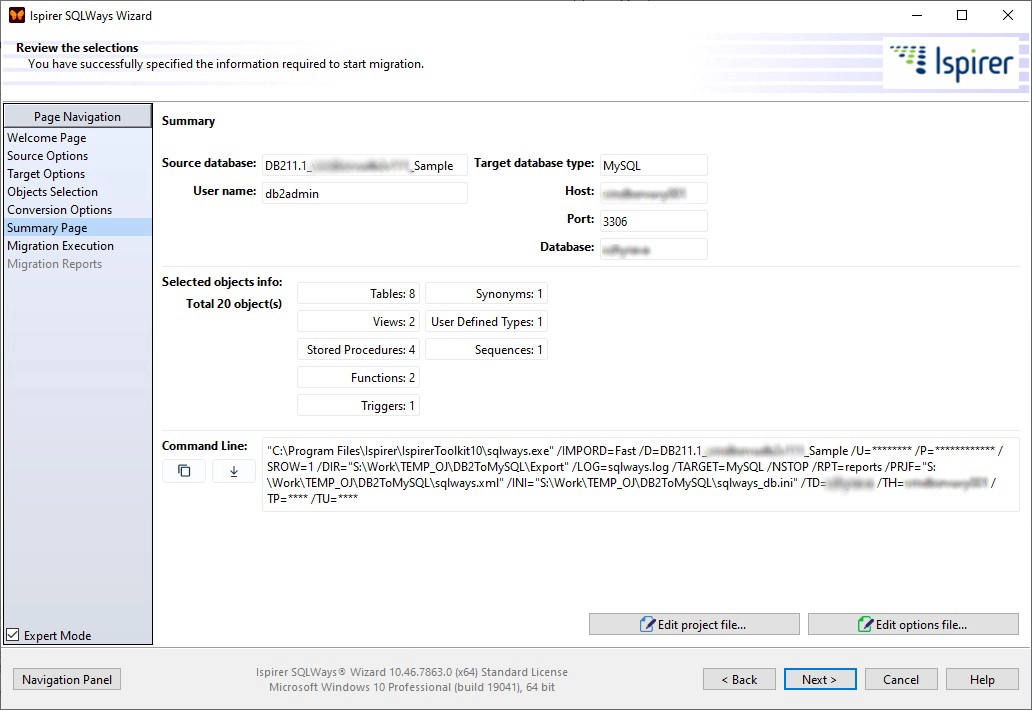
Task: Go Back to Conversion Options
Action: click(739, 679)
